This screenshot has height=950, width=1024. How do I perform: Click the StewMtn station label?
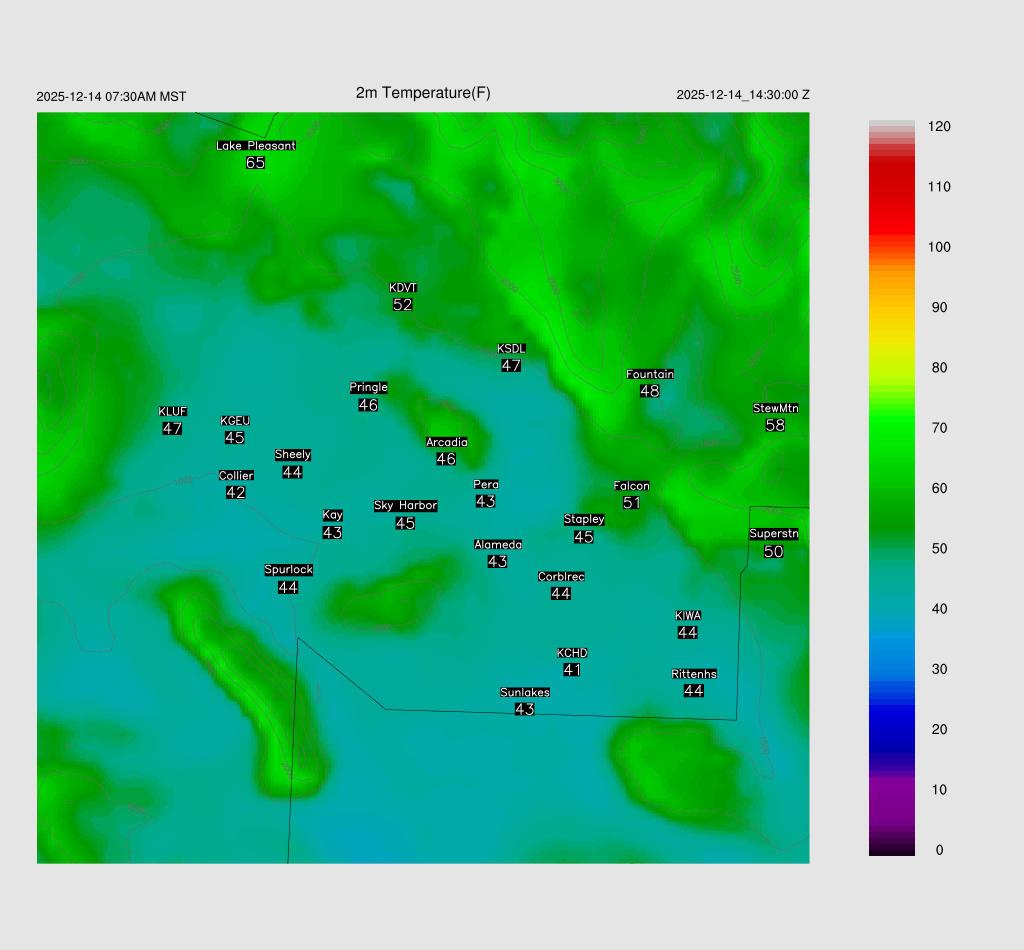[775, 408]
